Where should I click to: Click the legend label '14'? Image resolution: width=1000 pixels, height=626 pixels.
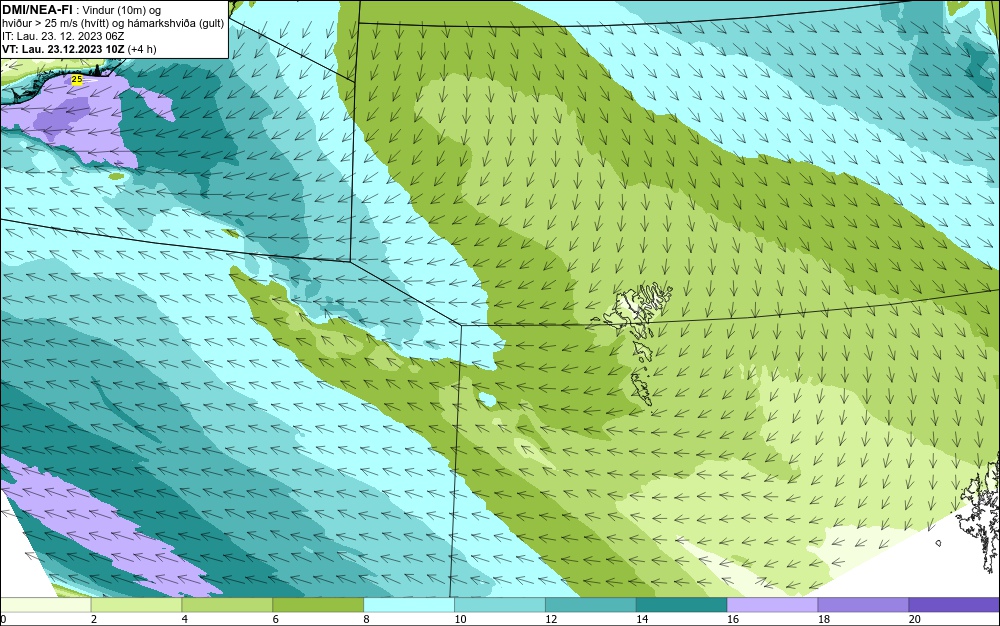click(x=642, y=619)
